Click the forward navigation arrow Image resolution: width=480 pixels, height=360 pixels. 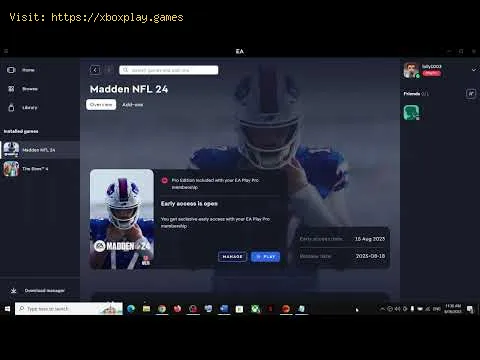click(109, 70)
